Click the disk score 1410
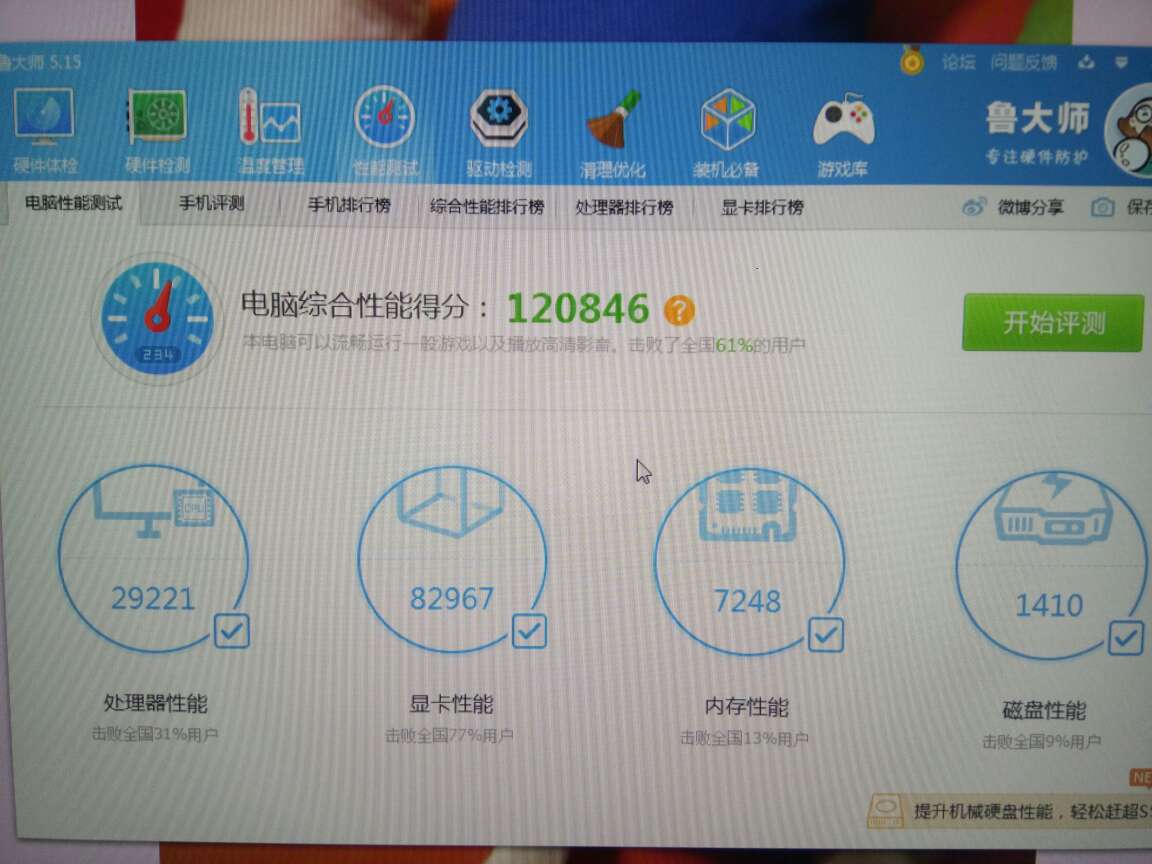Image resolution: width=1152 pixels, height=864 pixels. (1049, 606)
